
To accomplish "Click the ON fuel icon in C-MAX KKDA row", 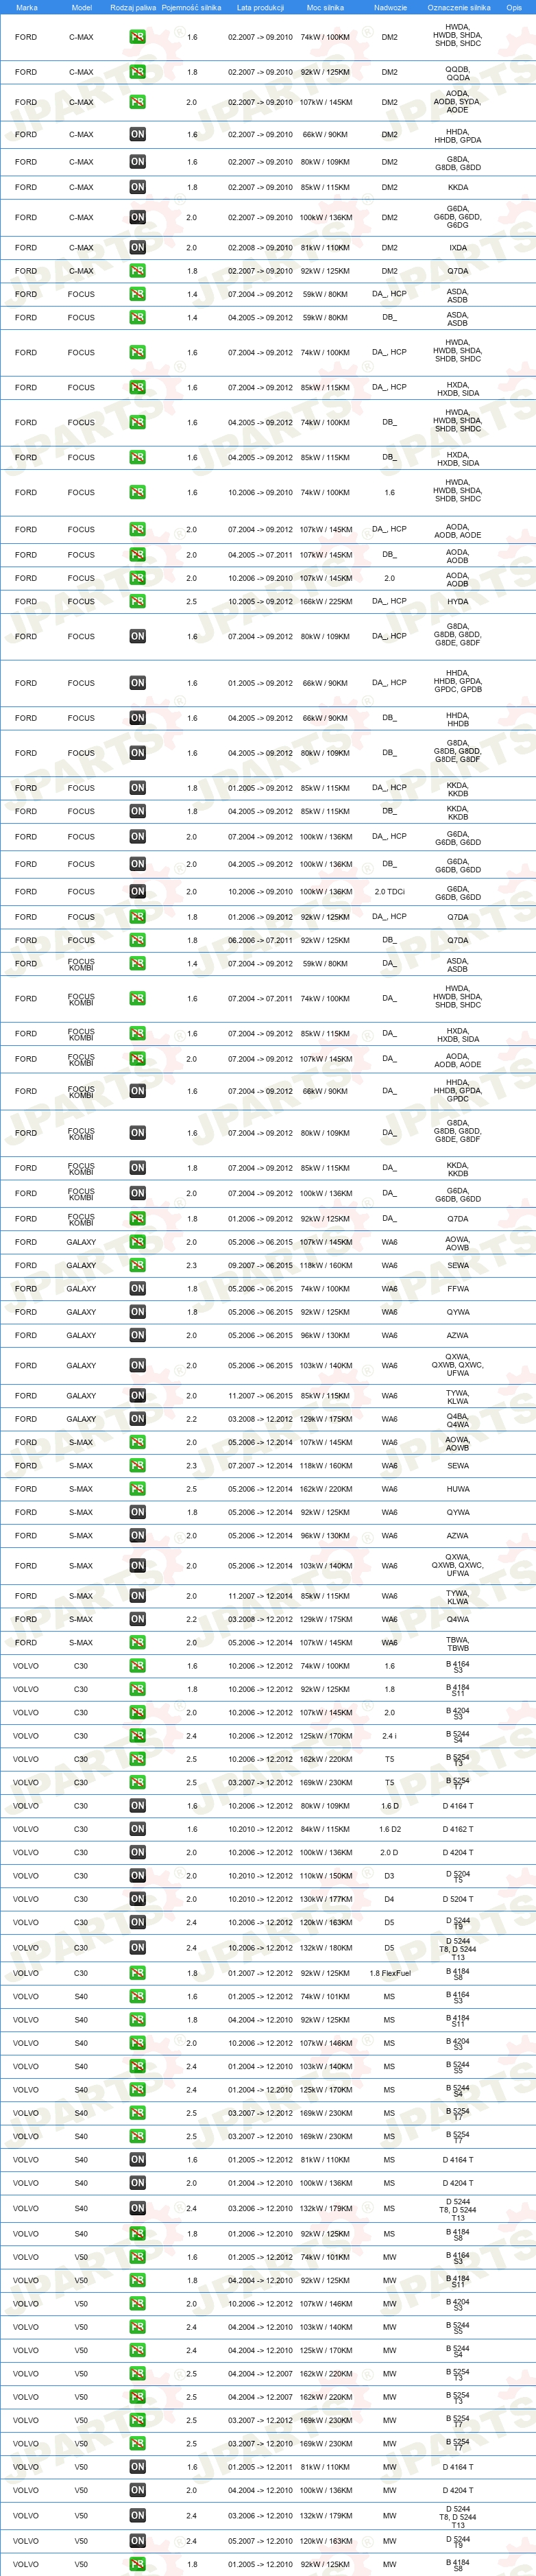I will [137, 187].
